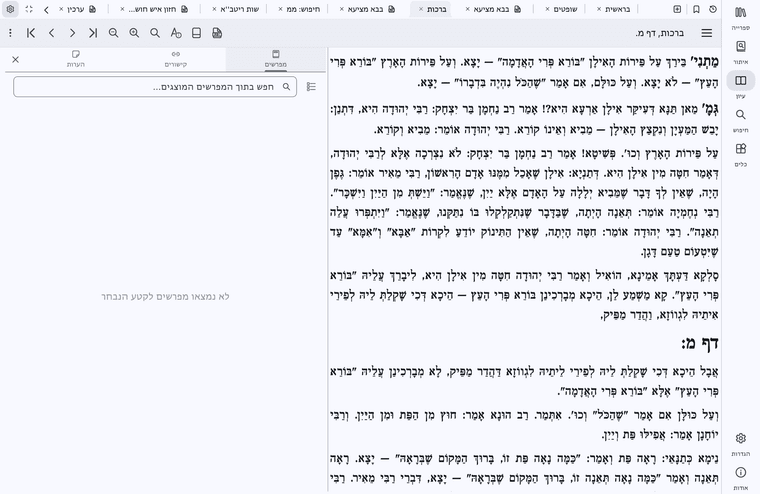Click the paragraph beginning 'סלקא דעתך אמינא'
760x494 pixels.
tap(524, 295)
